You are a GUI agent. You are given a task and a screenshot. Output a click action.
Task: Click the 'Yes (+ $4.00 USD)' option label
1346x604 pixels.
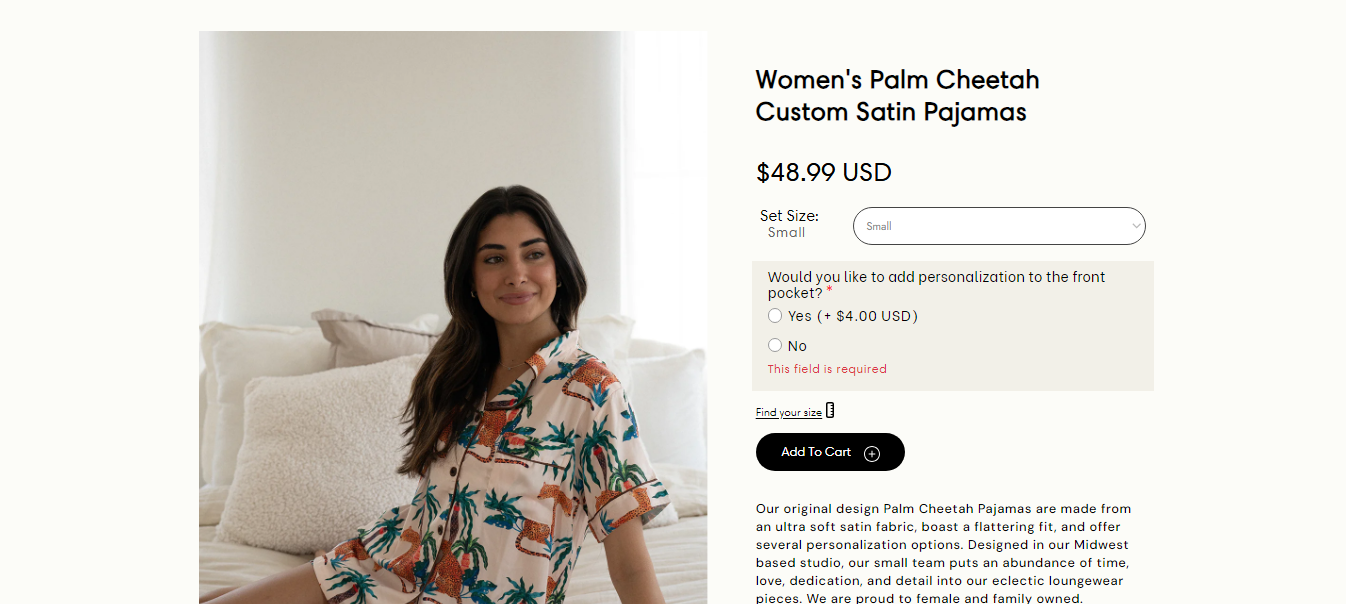click(852, 316)
